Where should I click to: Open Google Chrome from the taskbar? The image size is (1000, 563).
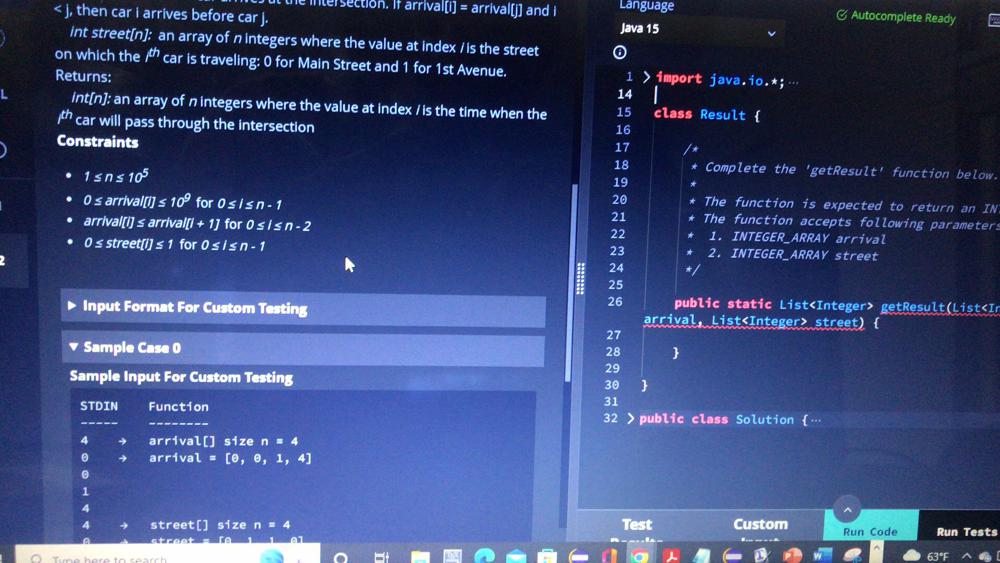tap(640, 556)
